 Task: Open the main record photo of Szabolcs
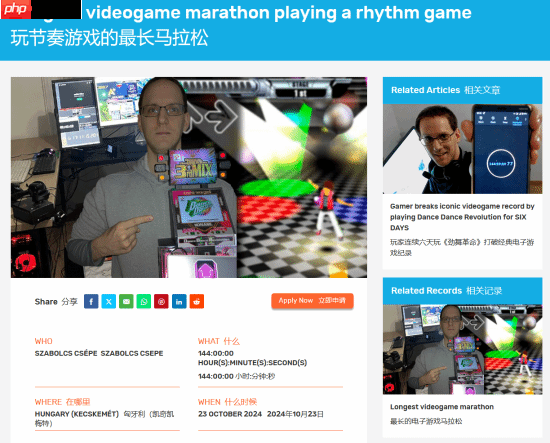click(x=189, y=177)
